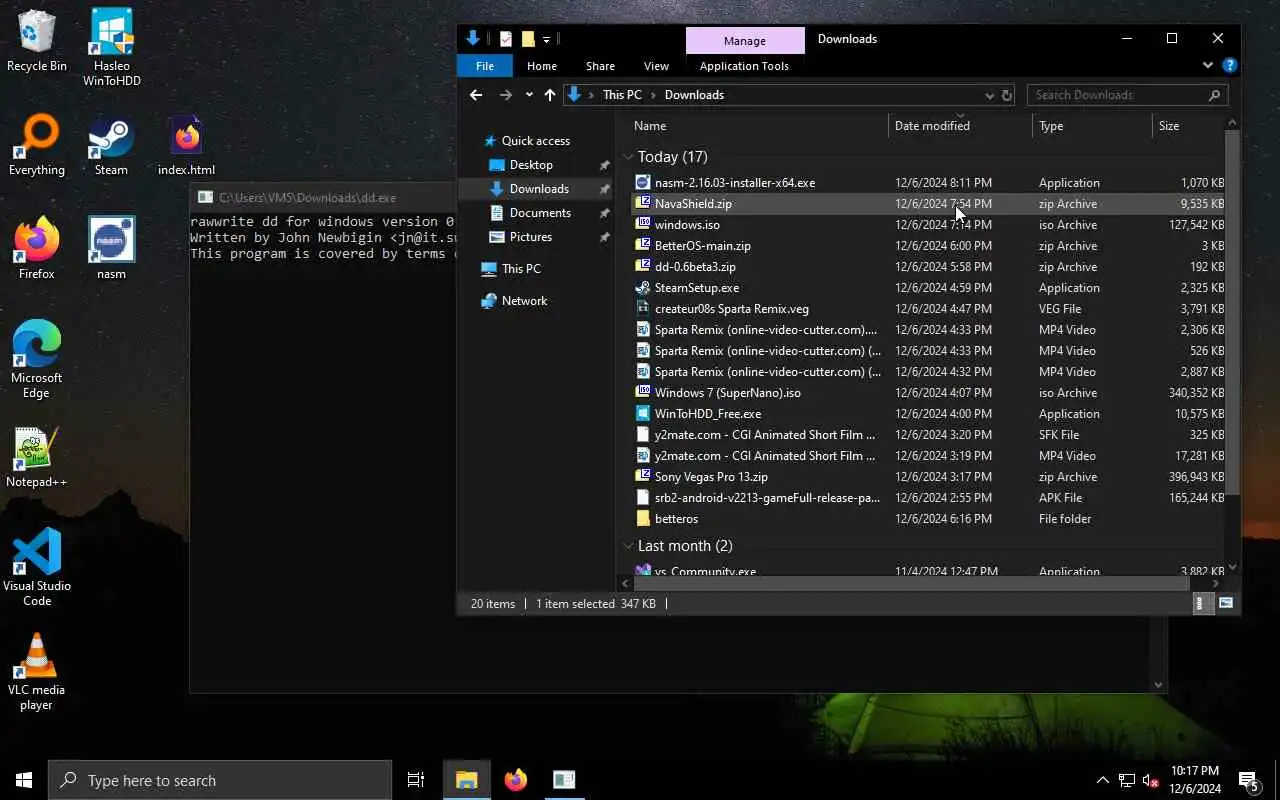Open the Application Tools tab
The width and height of the screenshot is (1280, 800).
click(744, 66)
